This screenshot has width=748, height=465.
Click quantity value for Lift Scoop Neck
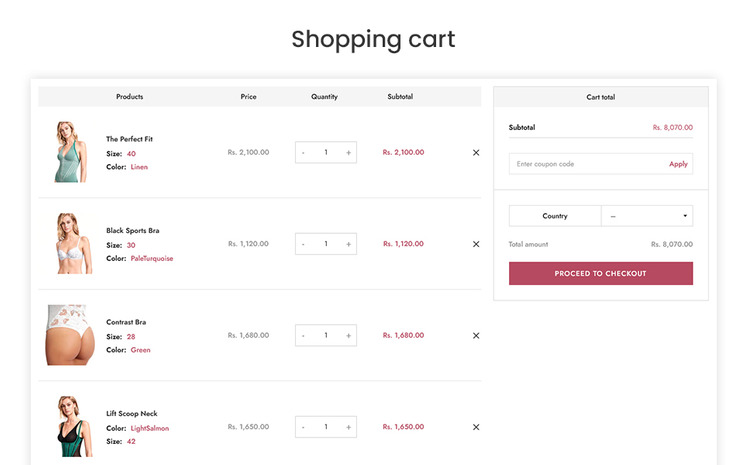coord(326,427)
